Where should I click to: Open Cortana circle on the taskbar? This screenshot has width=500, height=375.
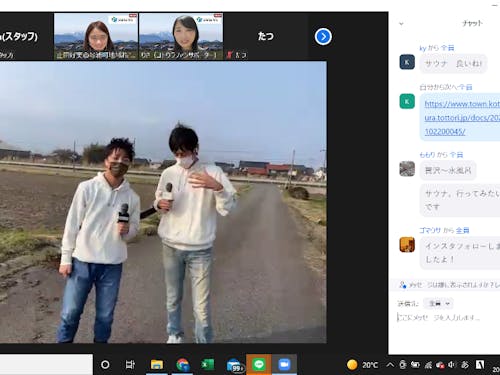(x=105, y=365)
